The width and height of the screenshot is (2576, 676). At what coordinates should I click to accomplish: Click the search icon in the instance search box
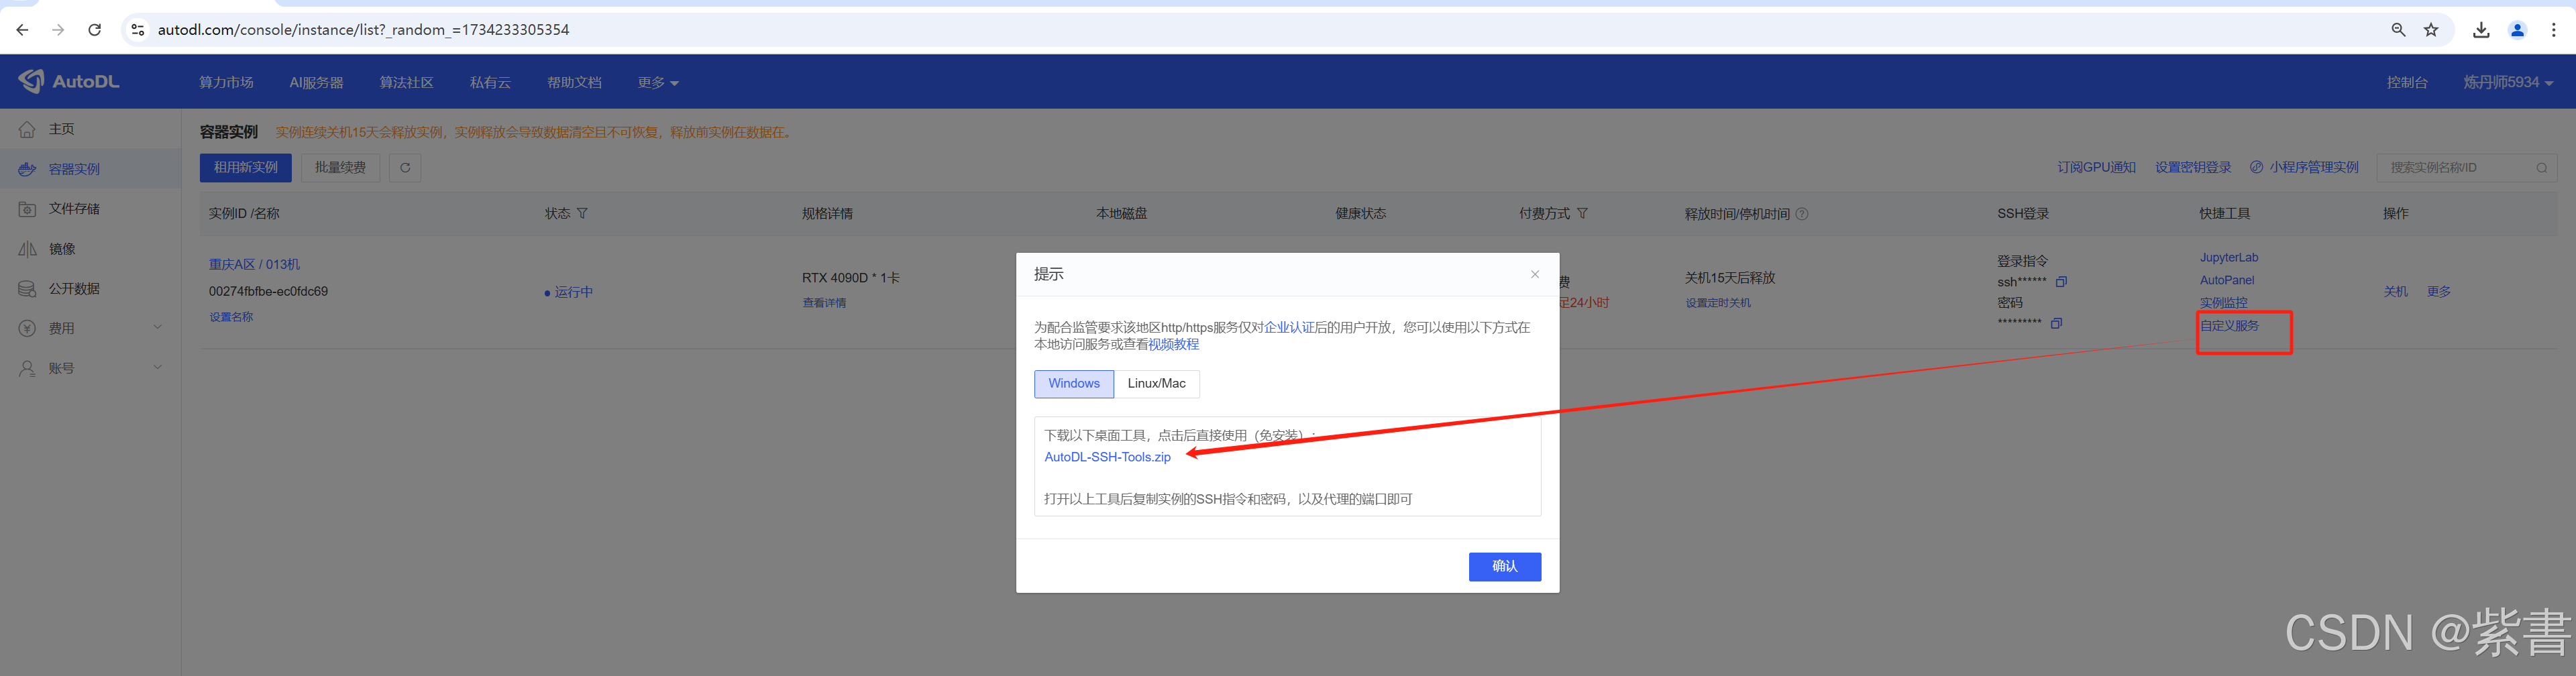point(2541,168)
